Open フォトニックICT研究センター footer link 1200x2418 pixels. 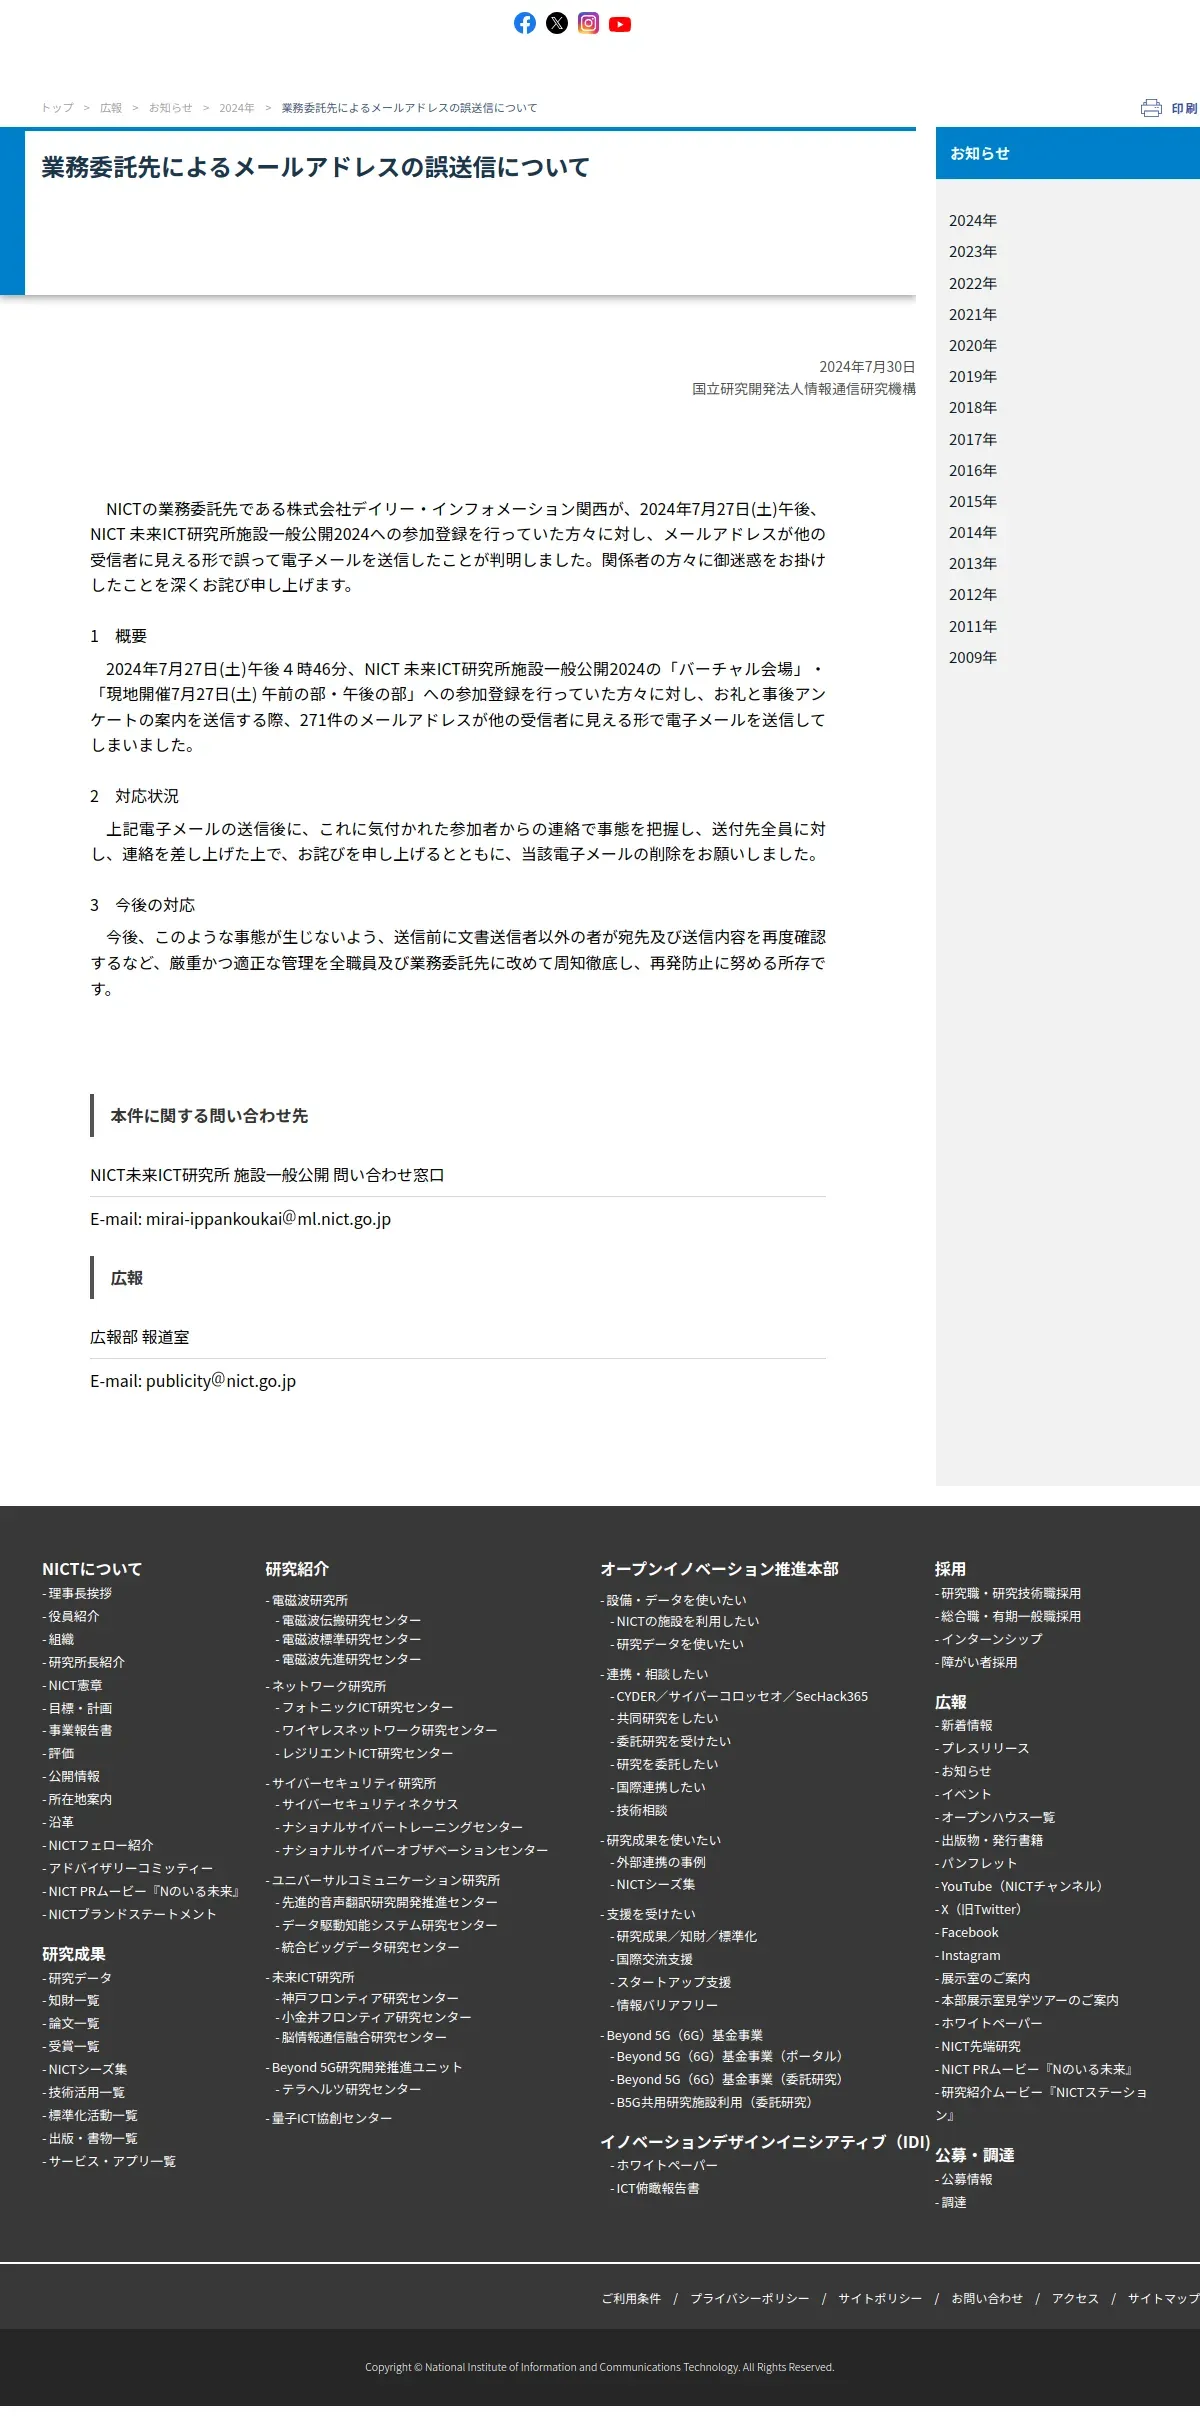[x=367, y=1708]
